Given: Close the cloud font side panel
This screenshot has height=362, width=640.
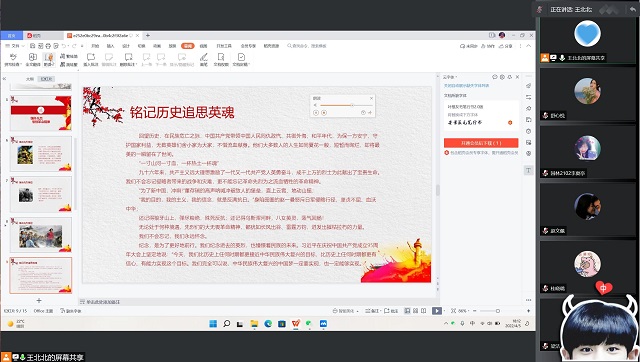Looking at the screenshot, I should pyautogui.click(x=518, y=77).
